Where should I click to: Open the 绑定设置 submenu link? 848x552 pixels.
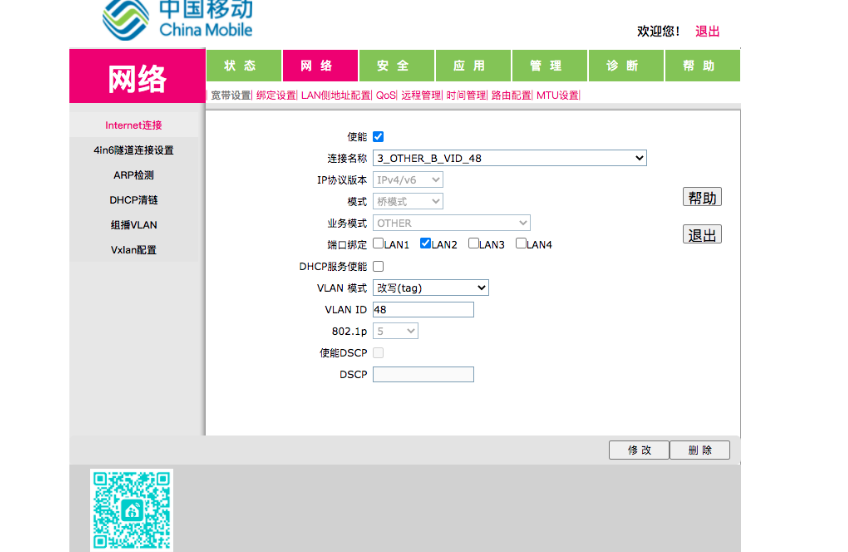[276, 96]
